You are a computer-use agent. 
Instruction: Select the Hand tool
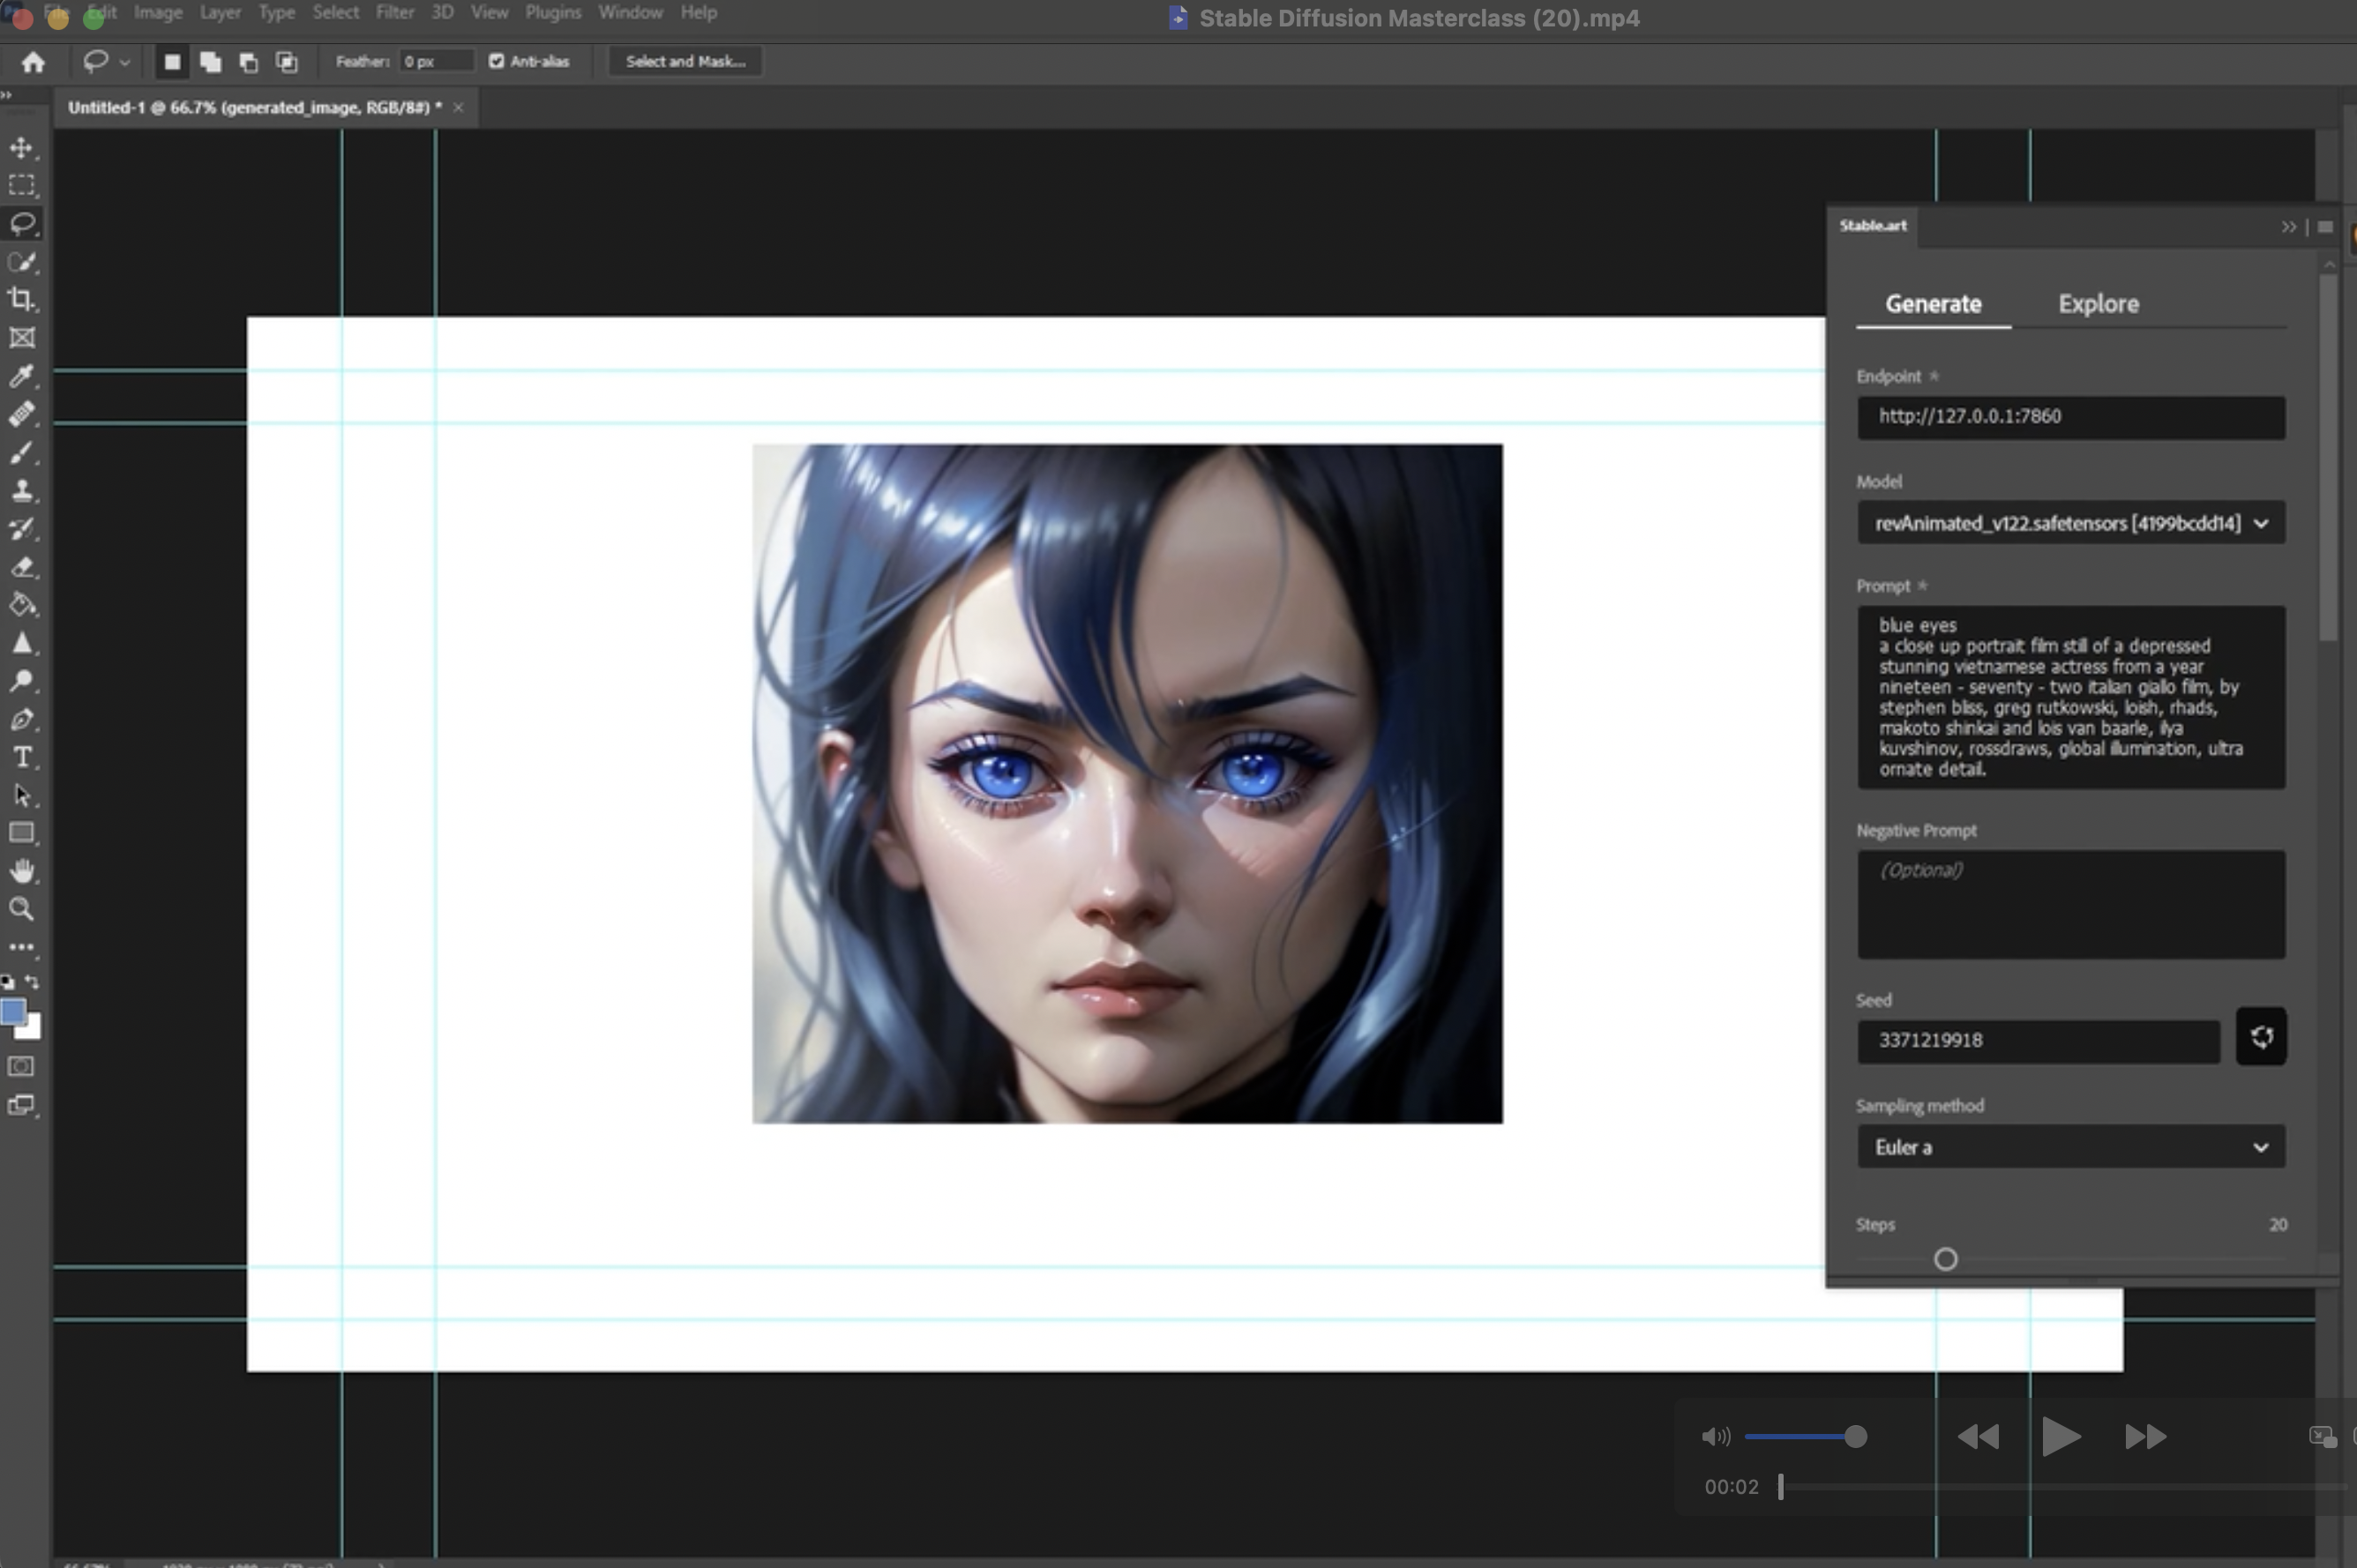click(22, 870)
